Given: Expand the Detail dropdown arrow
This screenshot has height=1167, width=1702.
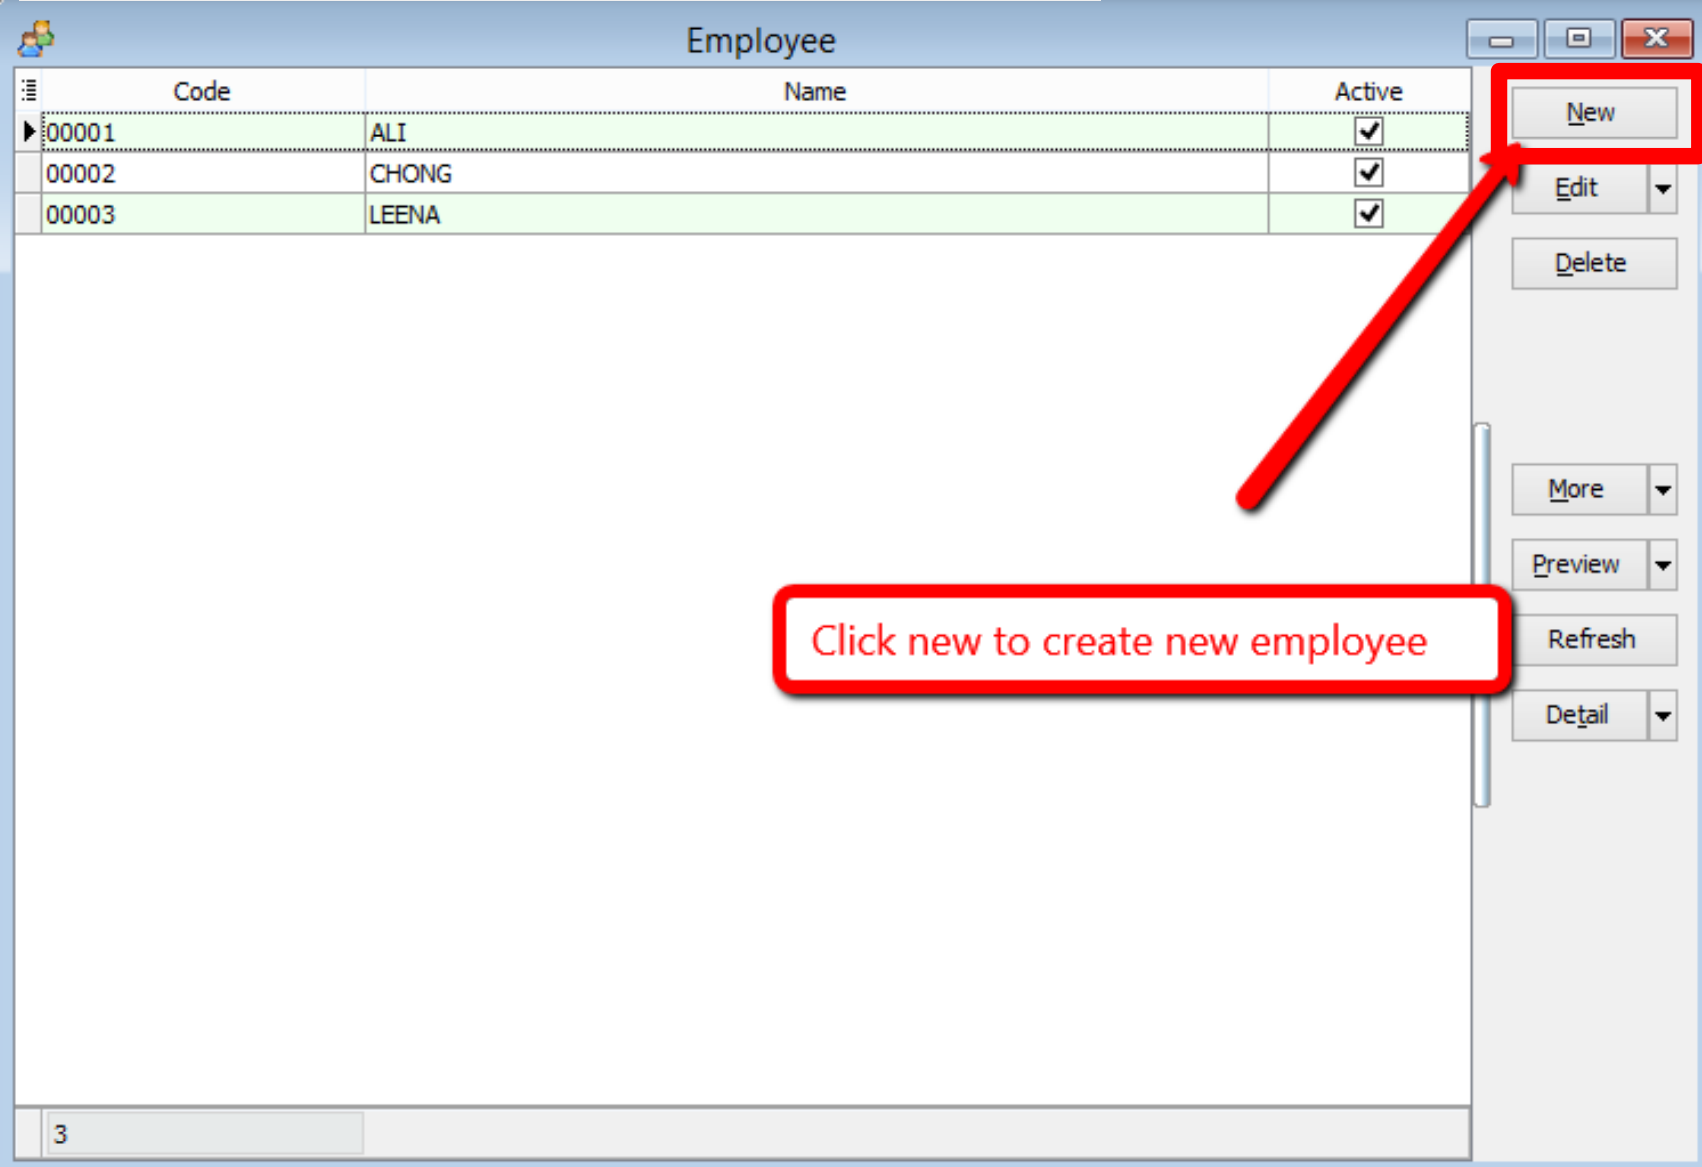Looking at the screenshot, I should (1664, 715).
